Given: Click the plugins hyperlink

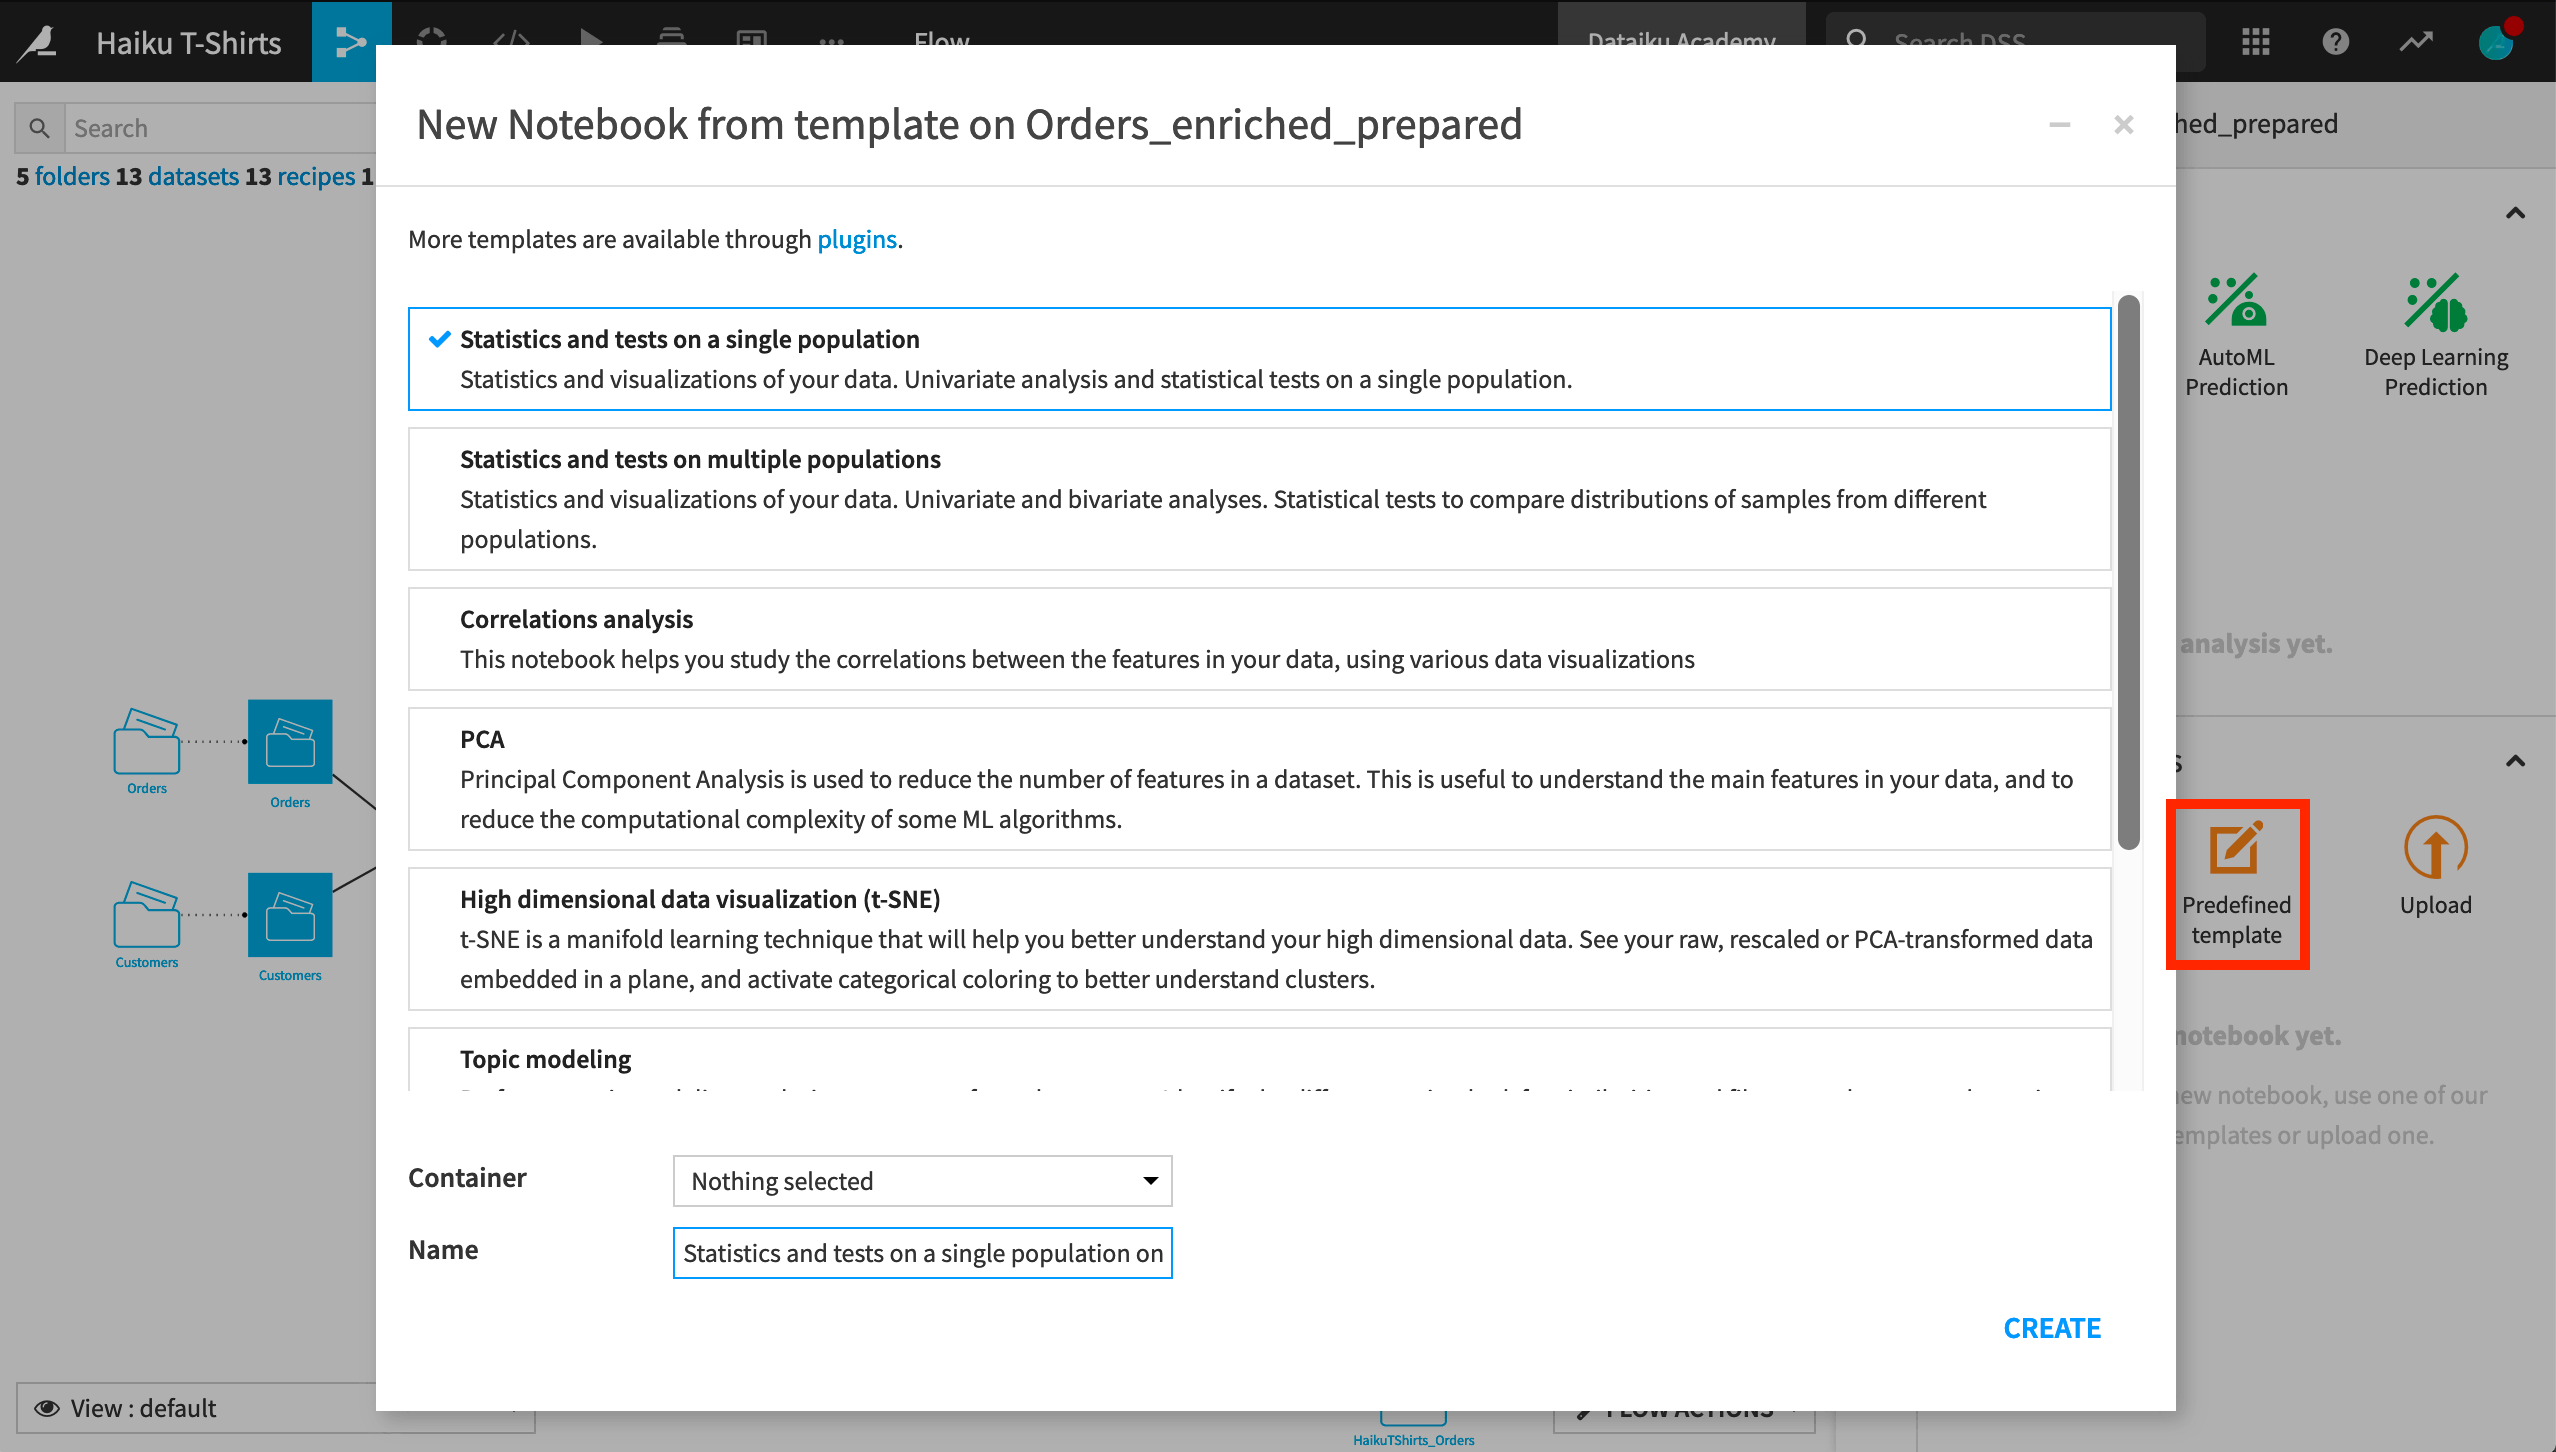Looking at the screenshot, I should [x=857, y=239].
